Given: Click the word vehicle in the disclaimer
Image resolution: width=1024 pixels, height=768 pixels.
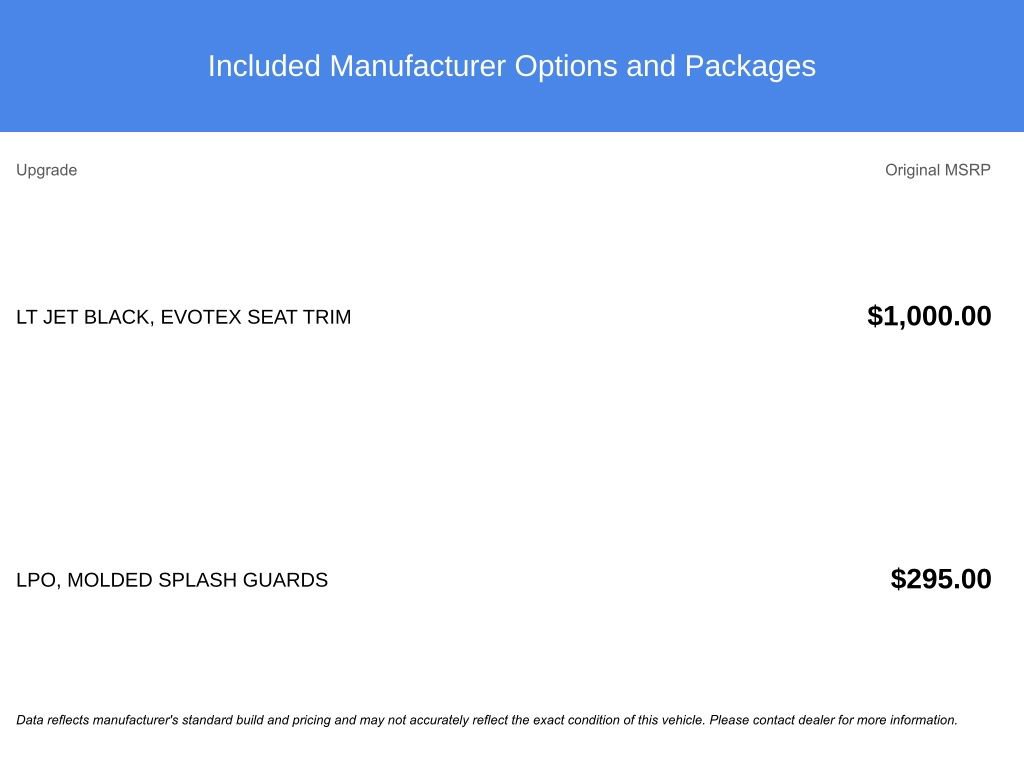Looking at the screenshot, I should coord(682,720).
